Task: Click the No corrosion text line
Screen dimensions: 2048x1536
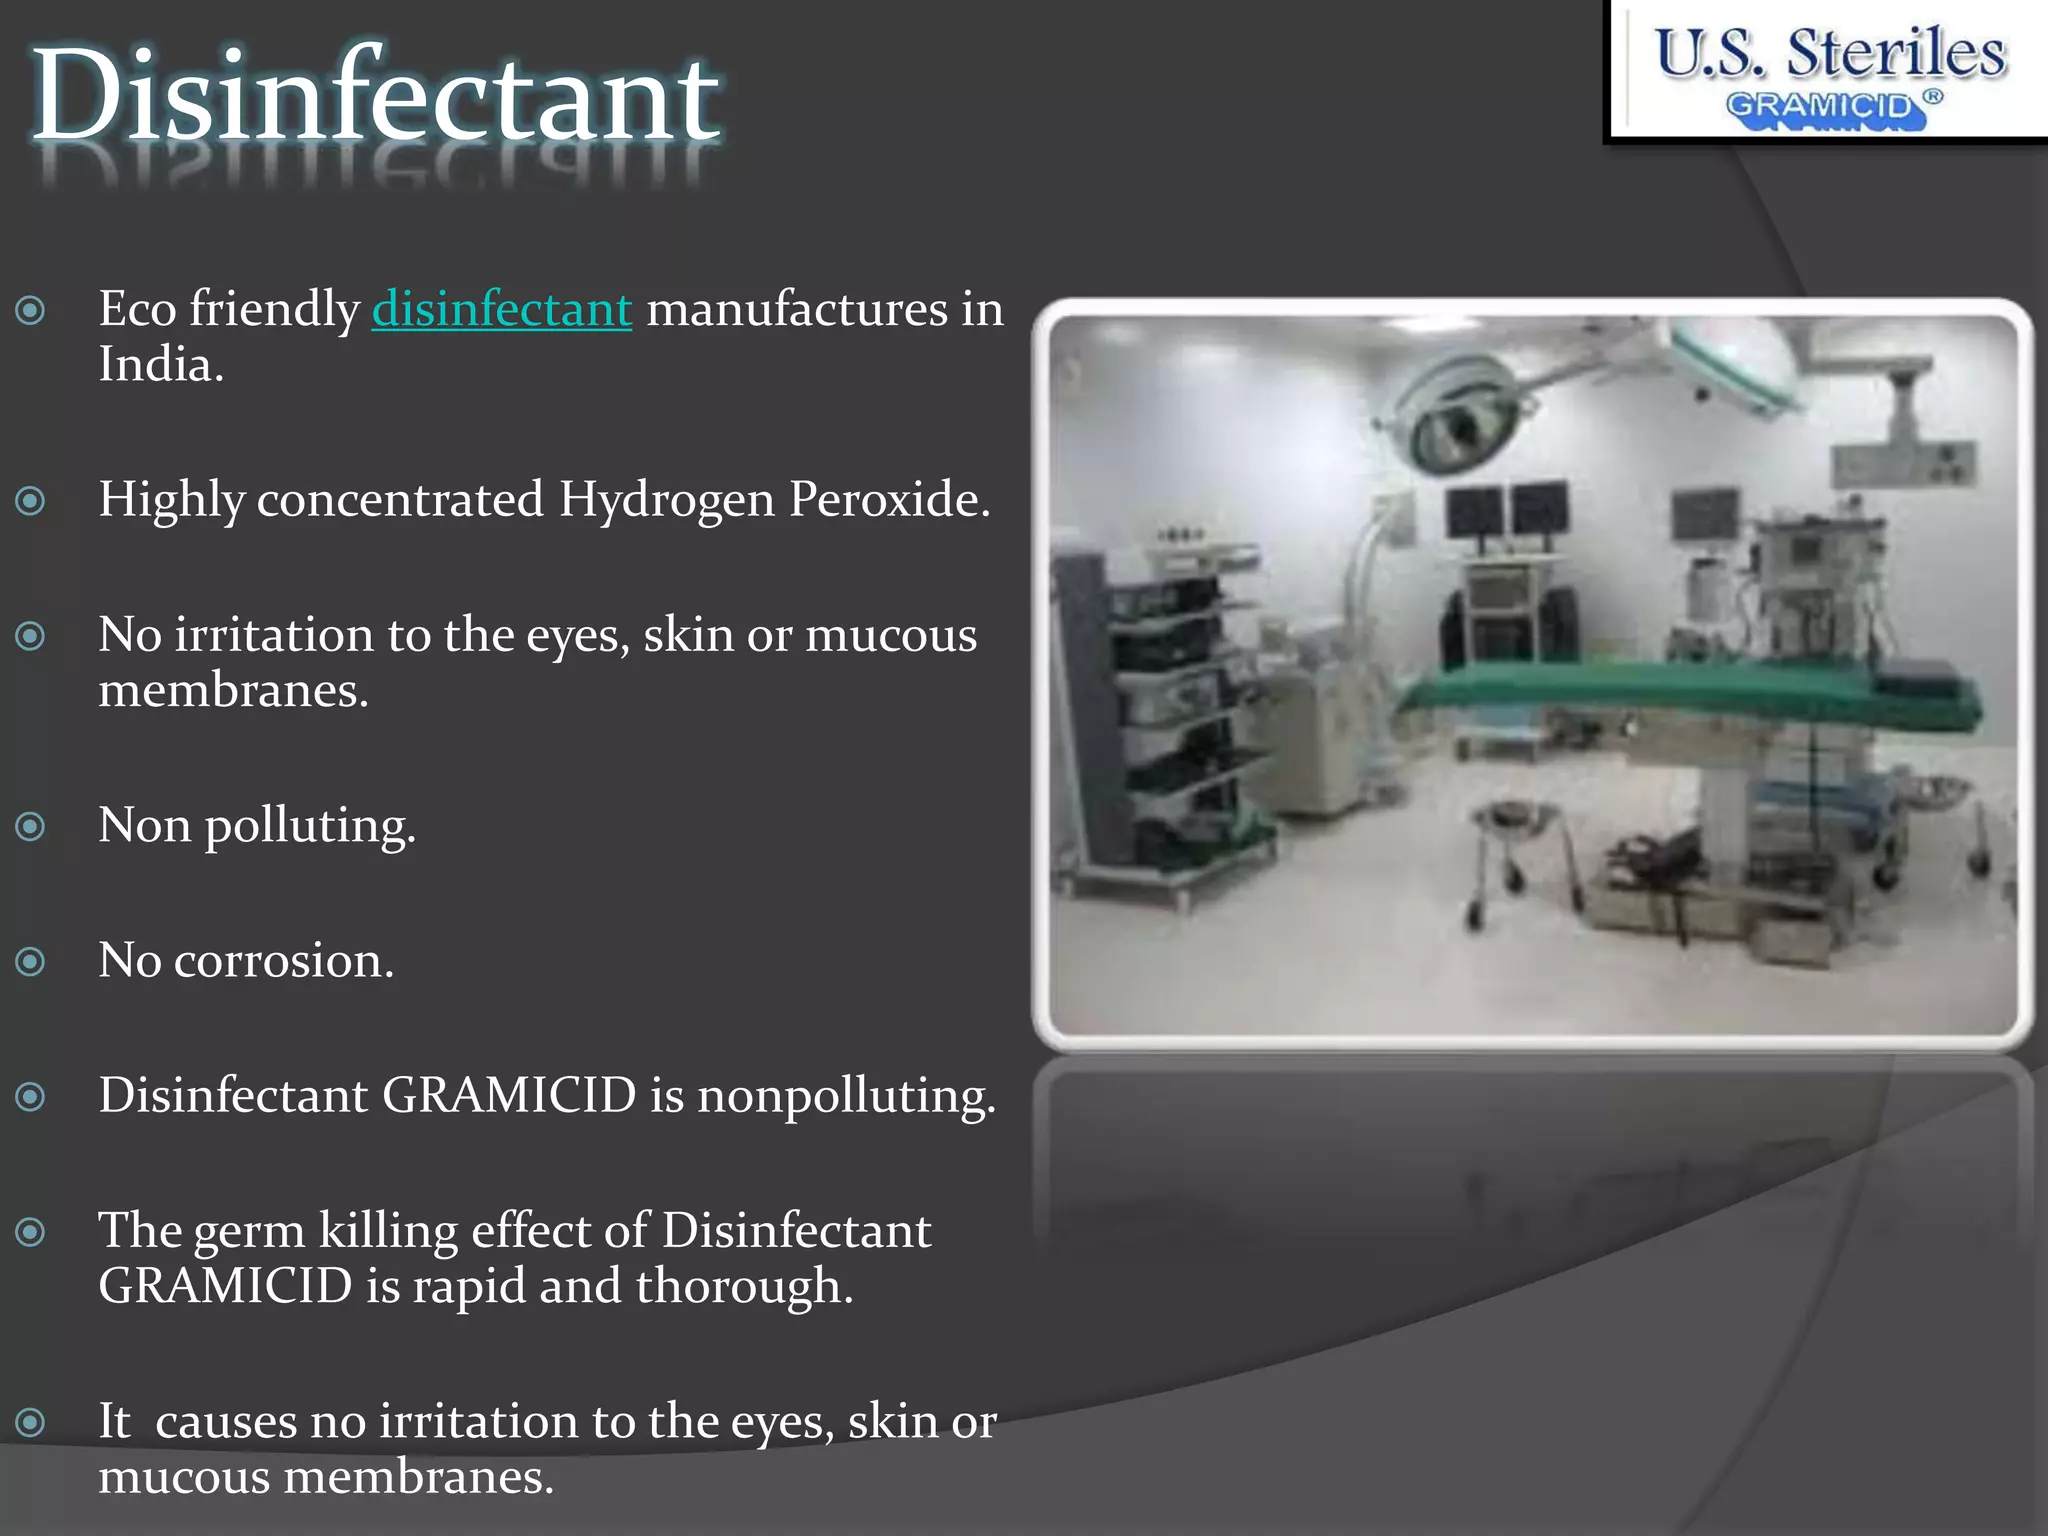Action: click(246, 961)
